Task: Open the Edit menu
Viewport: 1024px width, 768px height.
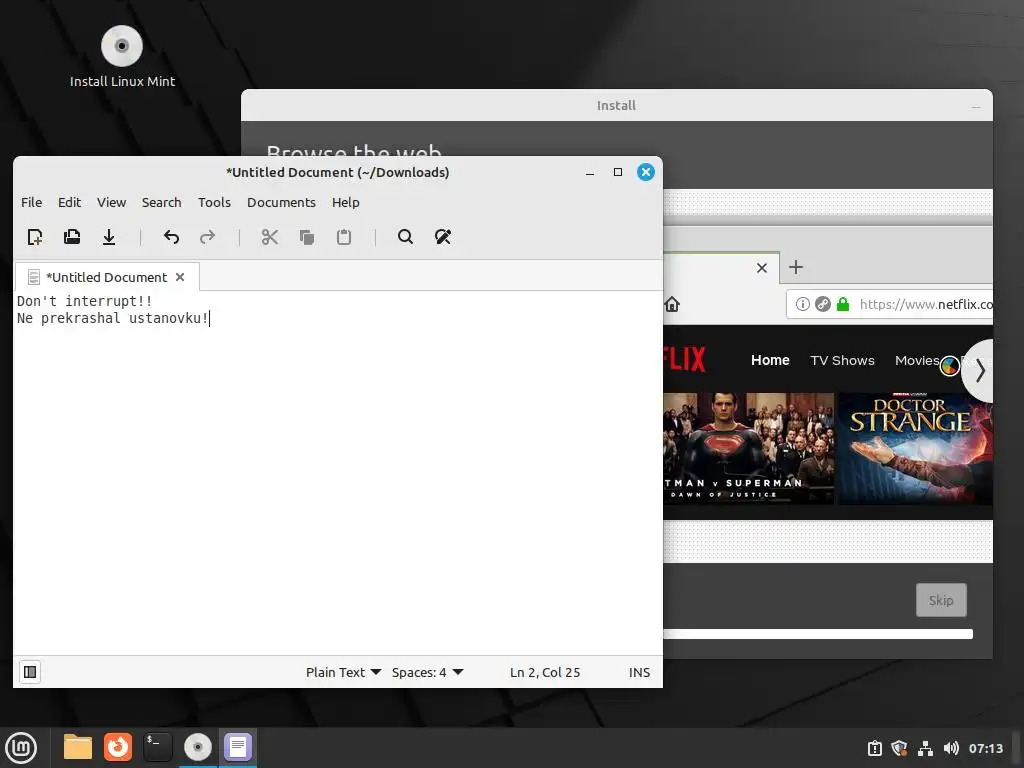Action: (x=69, y=202)
